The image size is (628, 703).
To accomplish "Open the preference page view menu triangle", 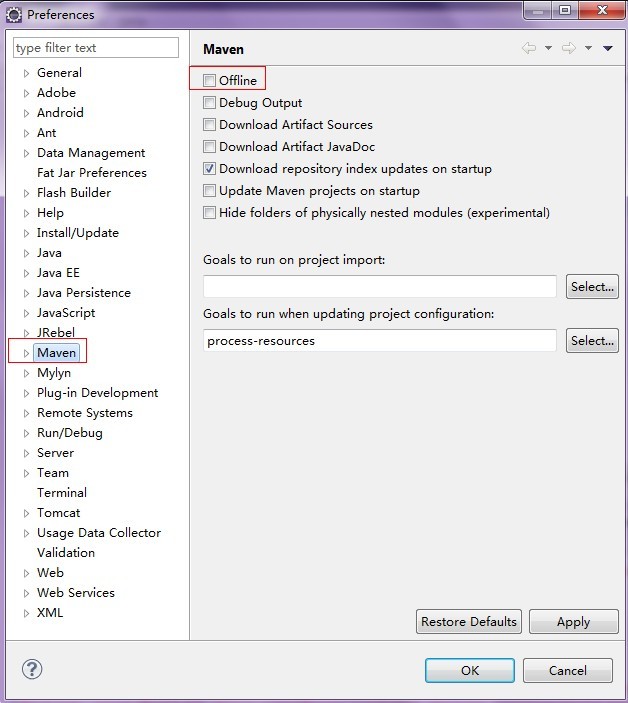I will pos(607,48).
